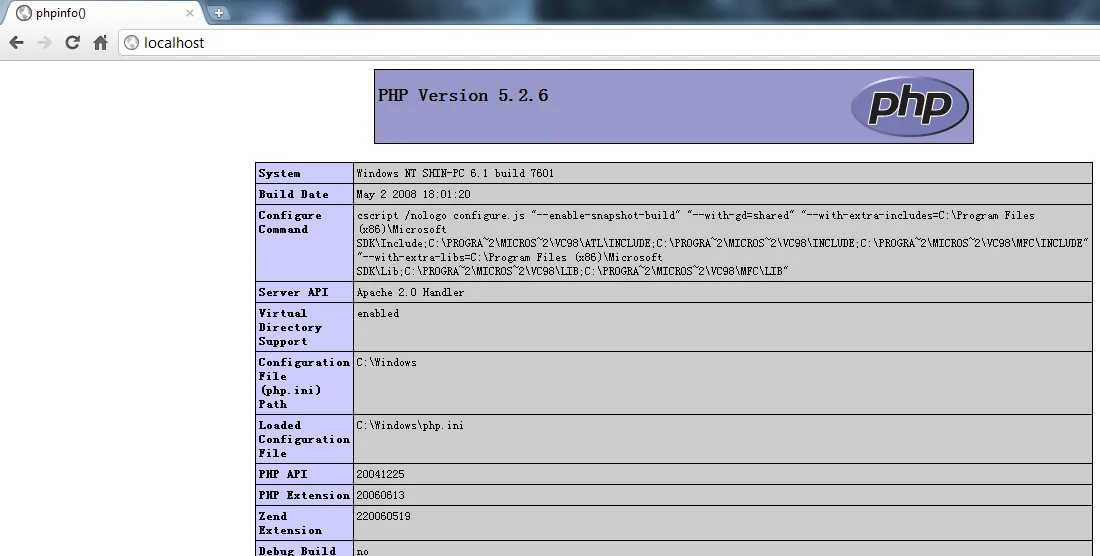Click the browser Forward arrow
Image resolution: width=1100 pixels, height=556 pixels.
44,43
